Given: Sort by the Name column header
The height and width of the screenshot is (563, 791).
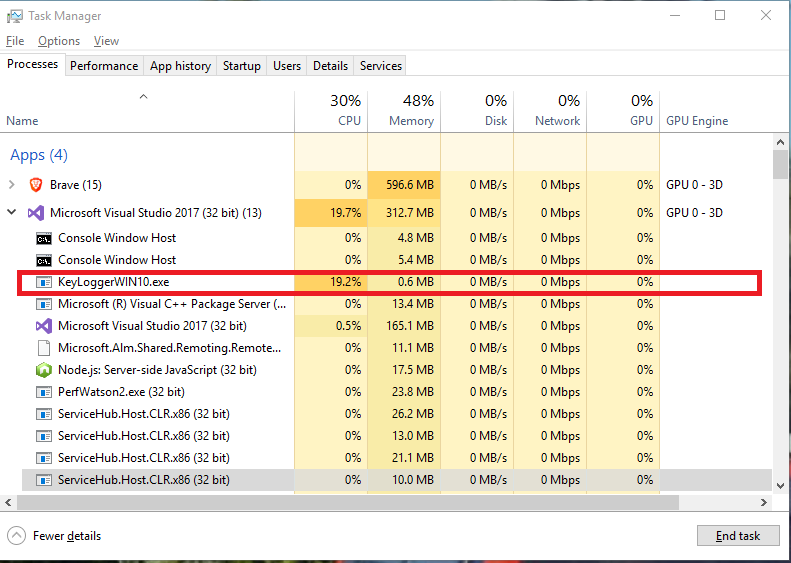Looking at the screenshot, I should click(147, 111).
